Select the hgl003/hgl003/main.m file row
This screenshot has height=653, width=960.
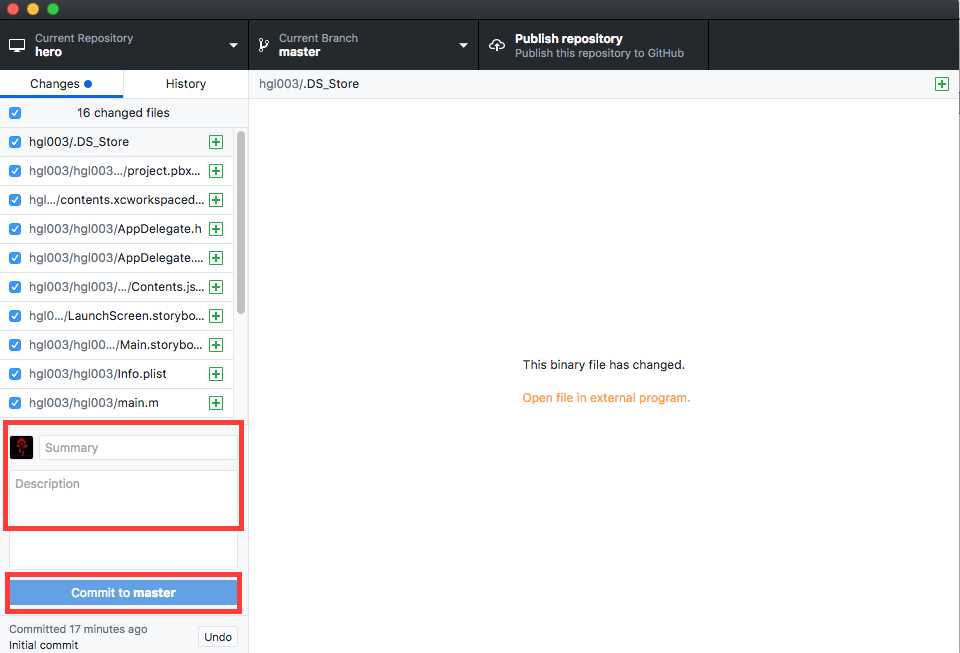[116, 403]
